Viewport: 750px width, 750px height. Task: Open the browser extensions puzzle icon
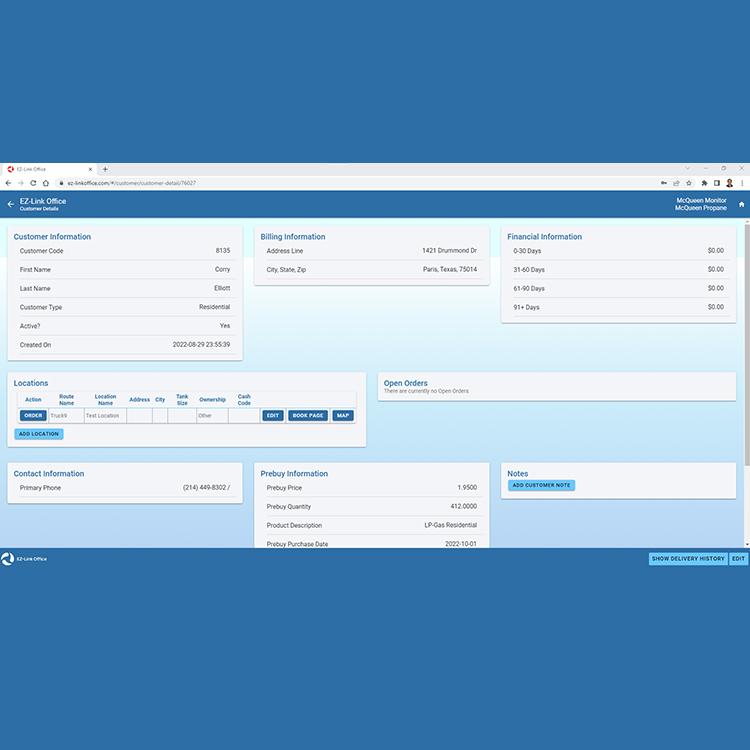click(x=704, y=183)
